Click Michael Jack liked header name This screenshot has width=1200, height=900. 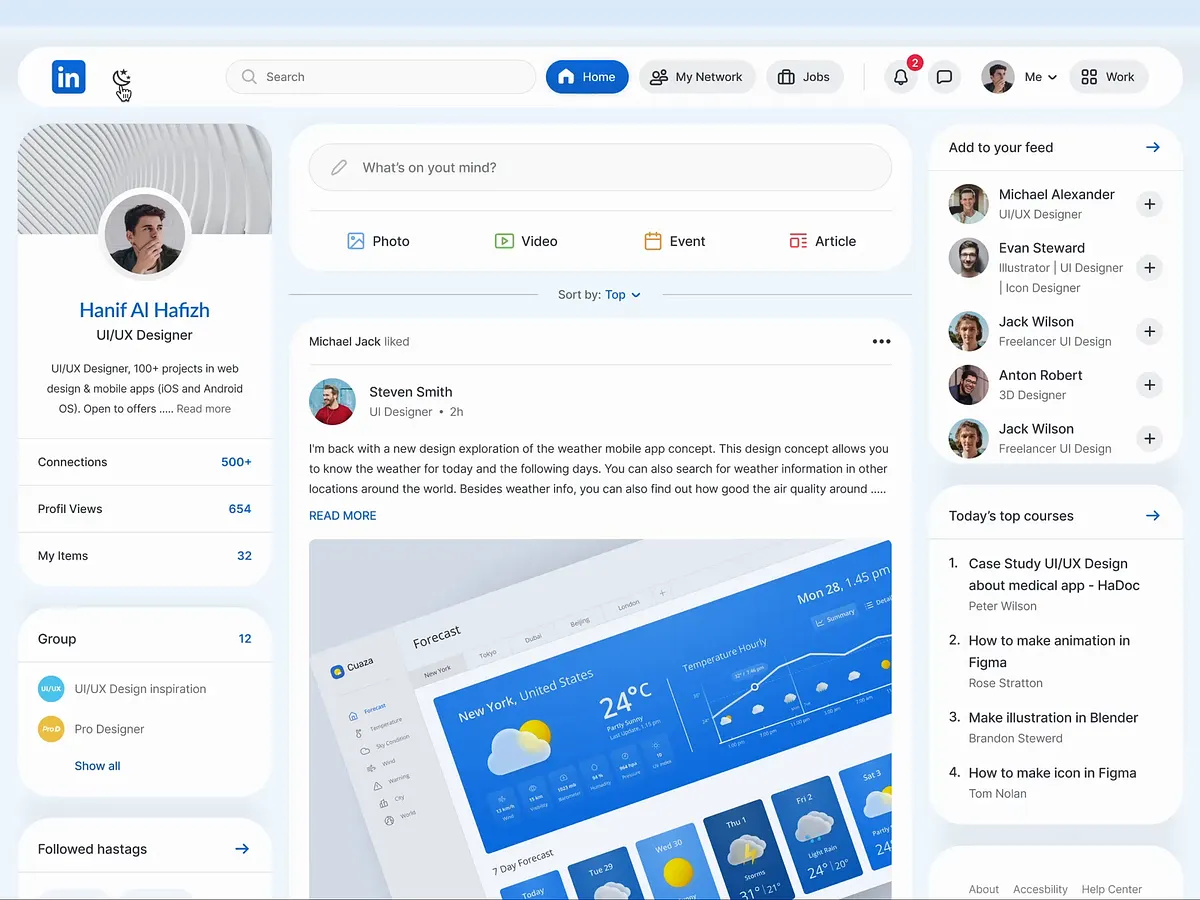345,342
